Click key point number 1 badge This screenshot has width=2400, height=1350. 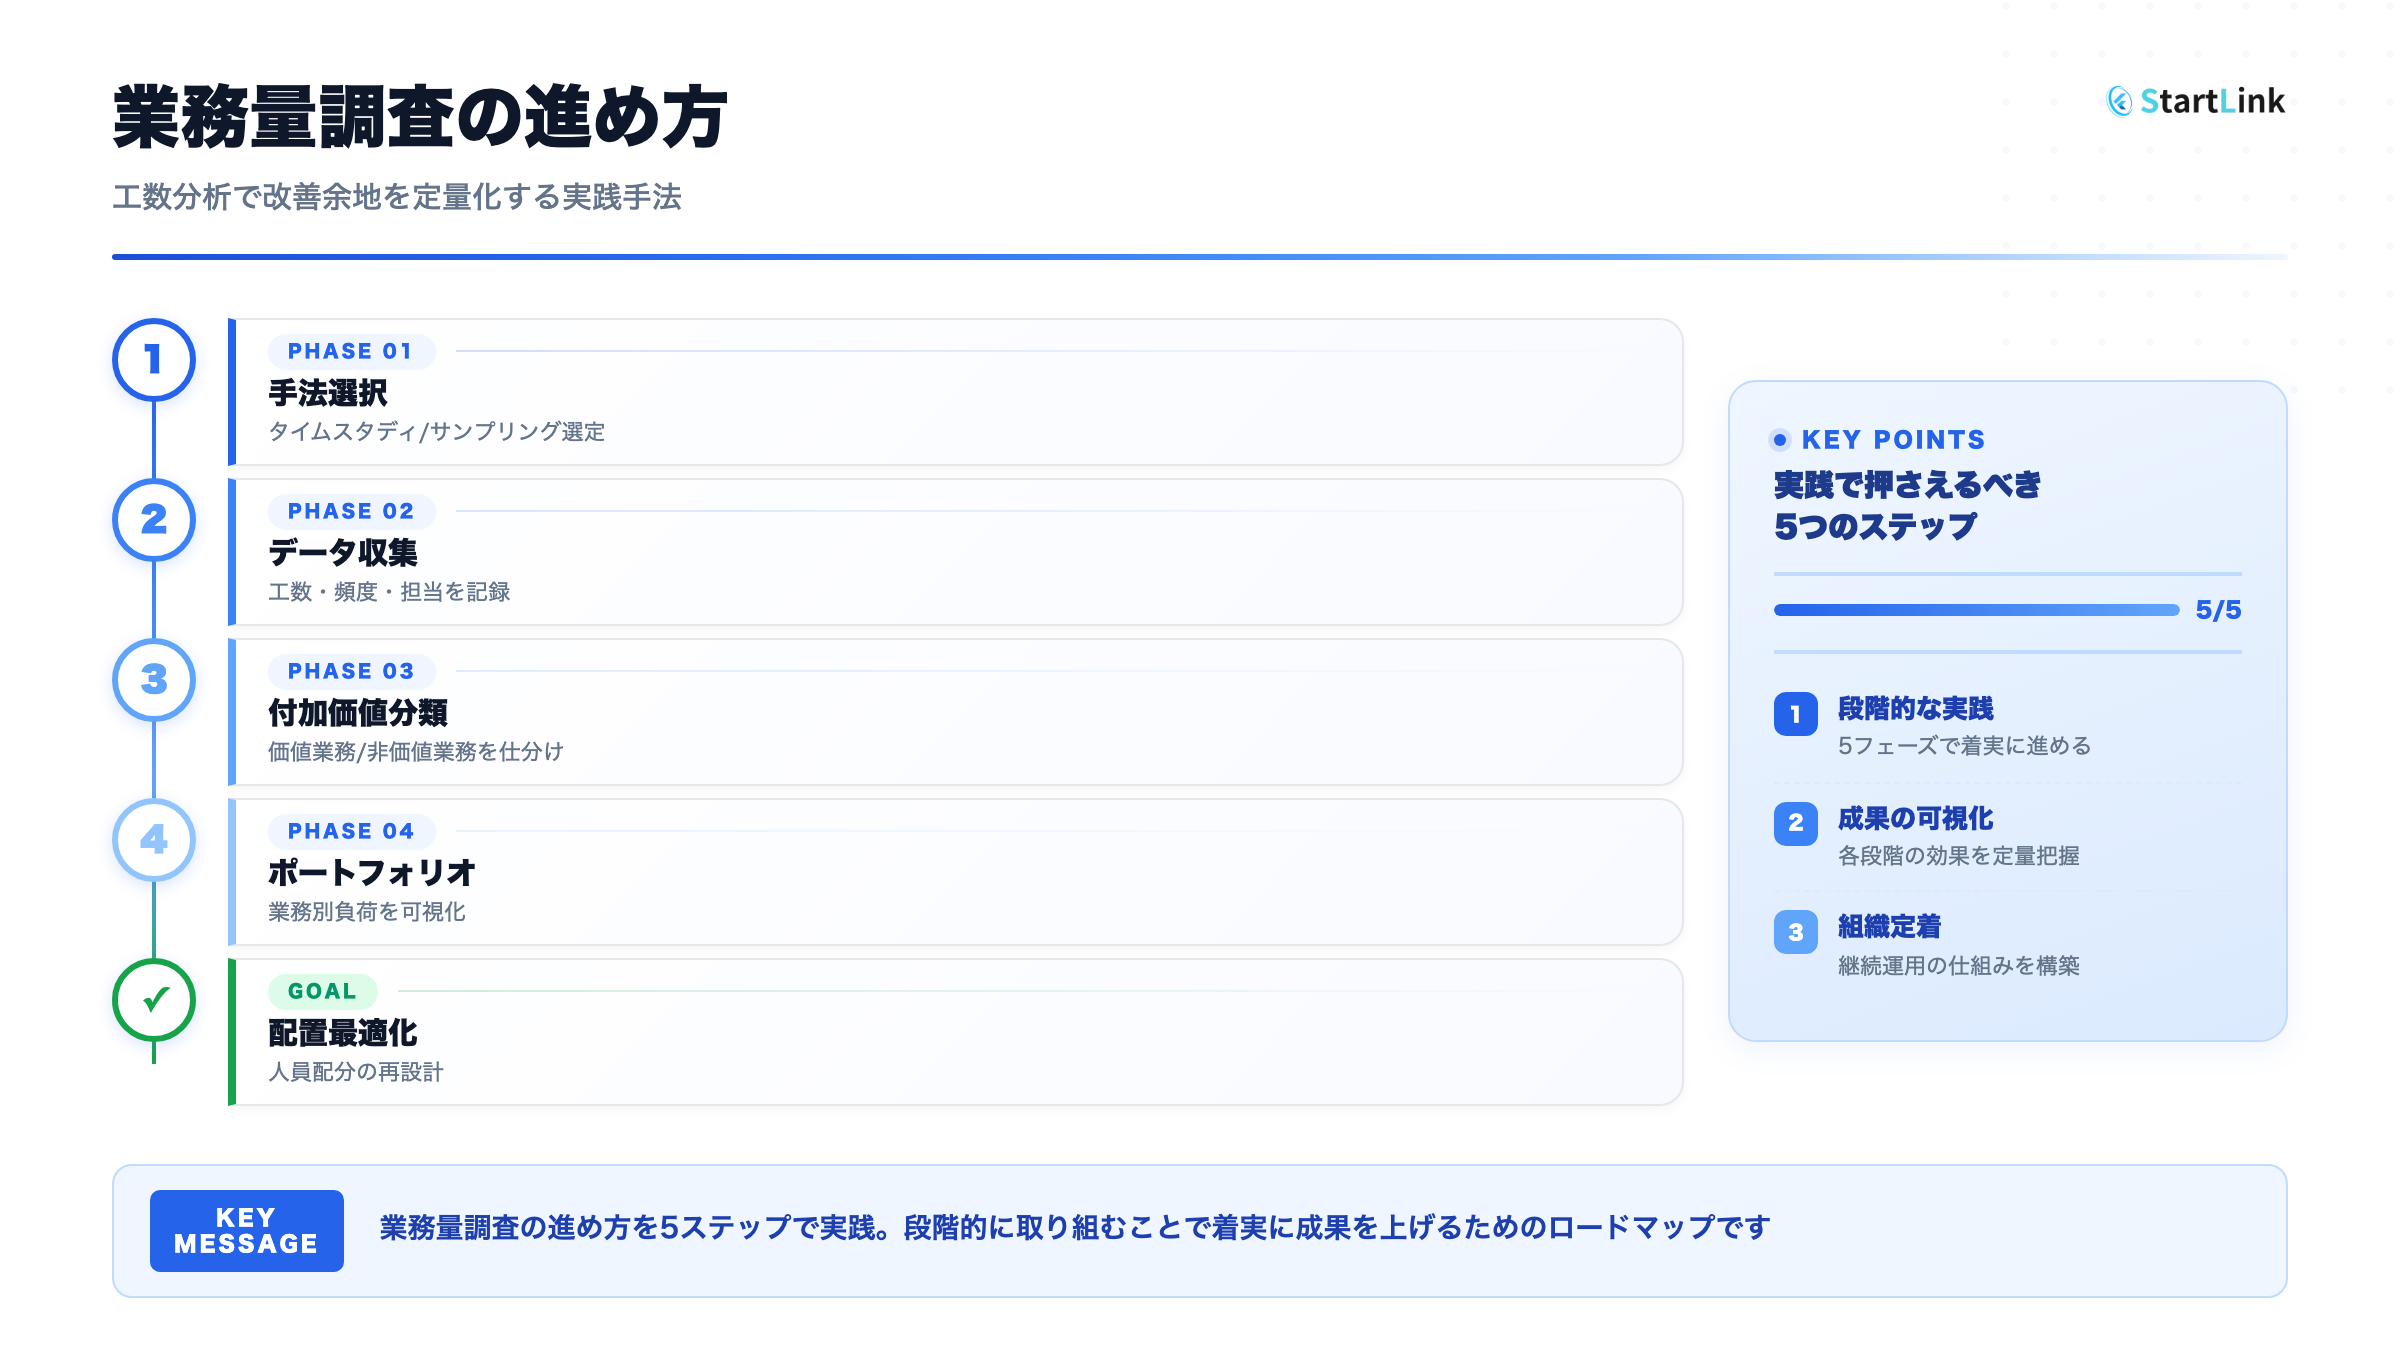tap(1795, 714)
